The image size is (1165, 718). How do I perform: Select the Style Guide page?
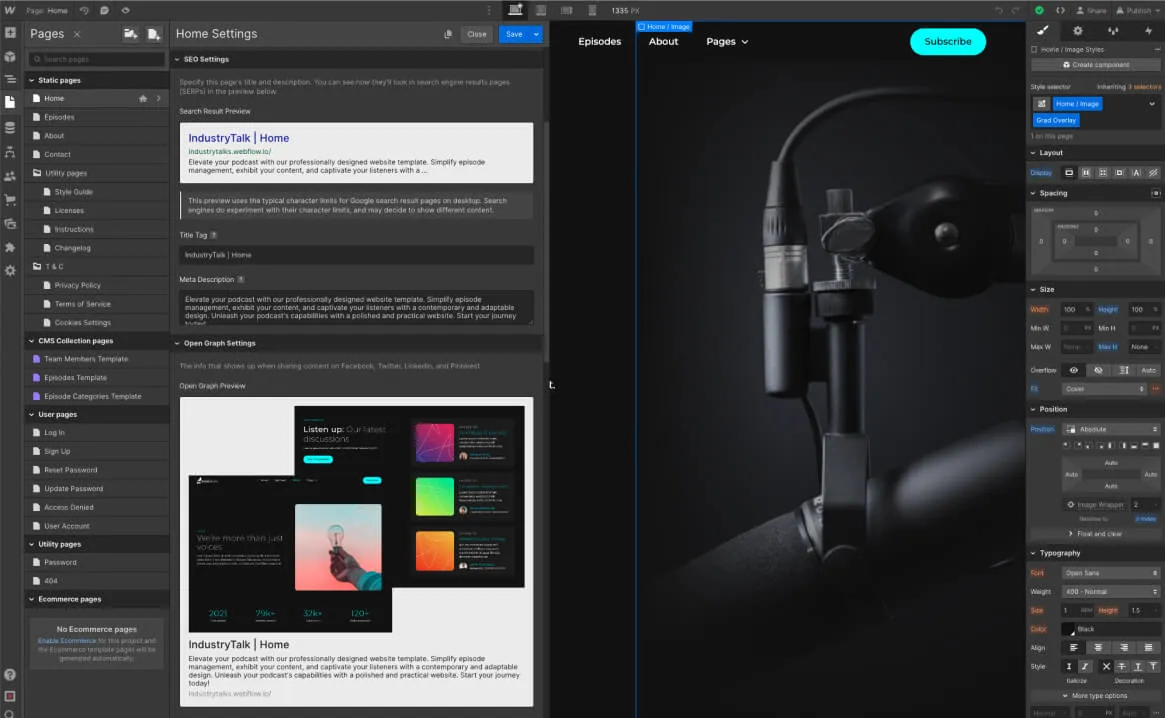pyautogui.click(x=97, y=192)
